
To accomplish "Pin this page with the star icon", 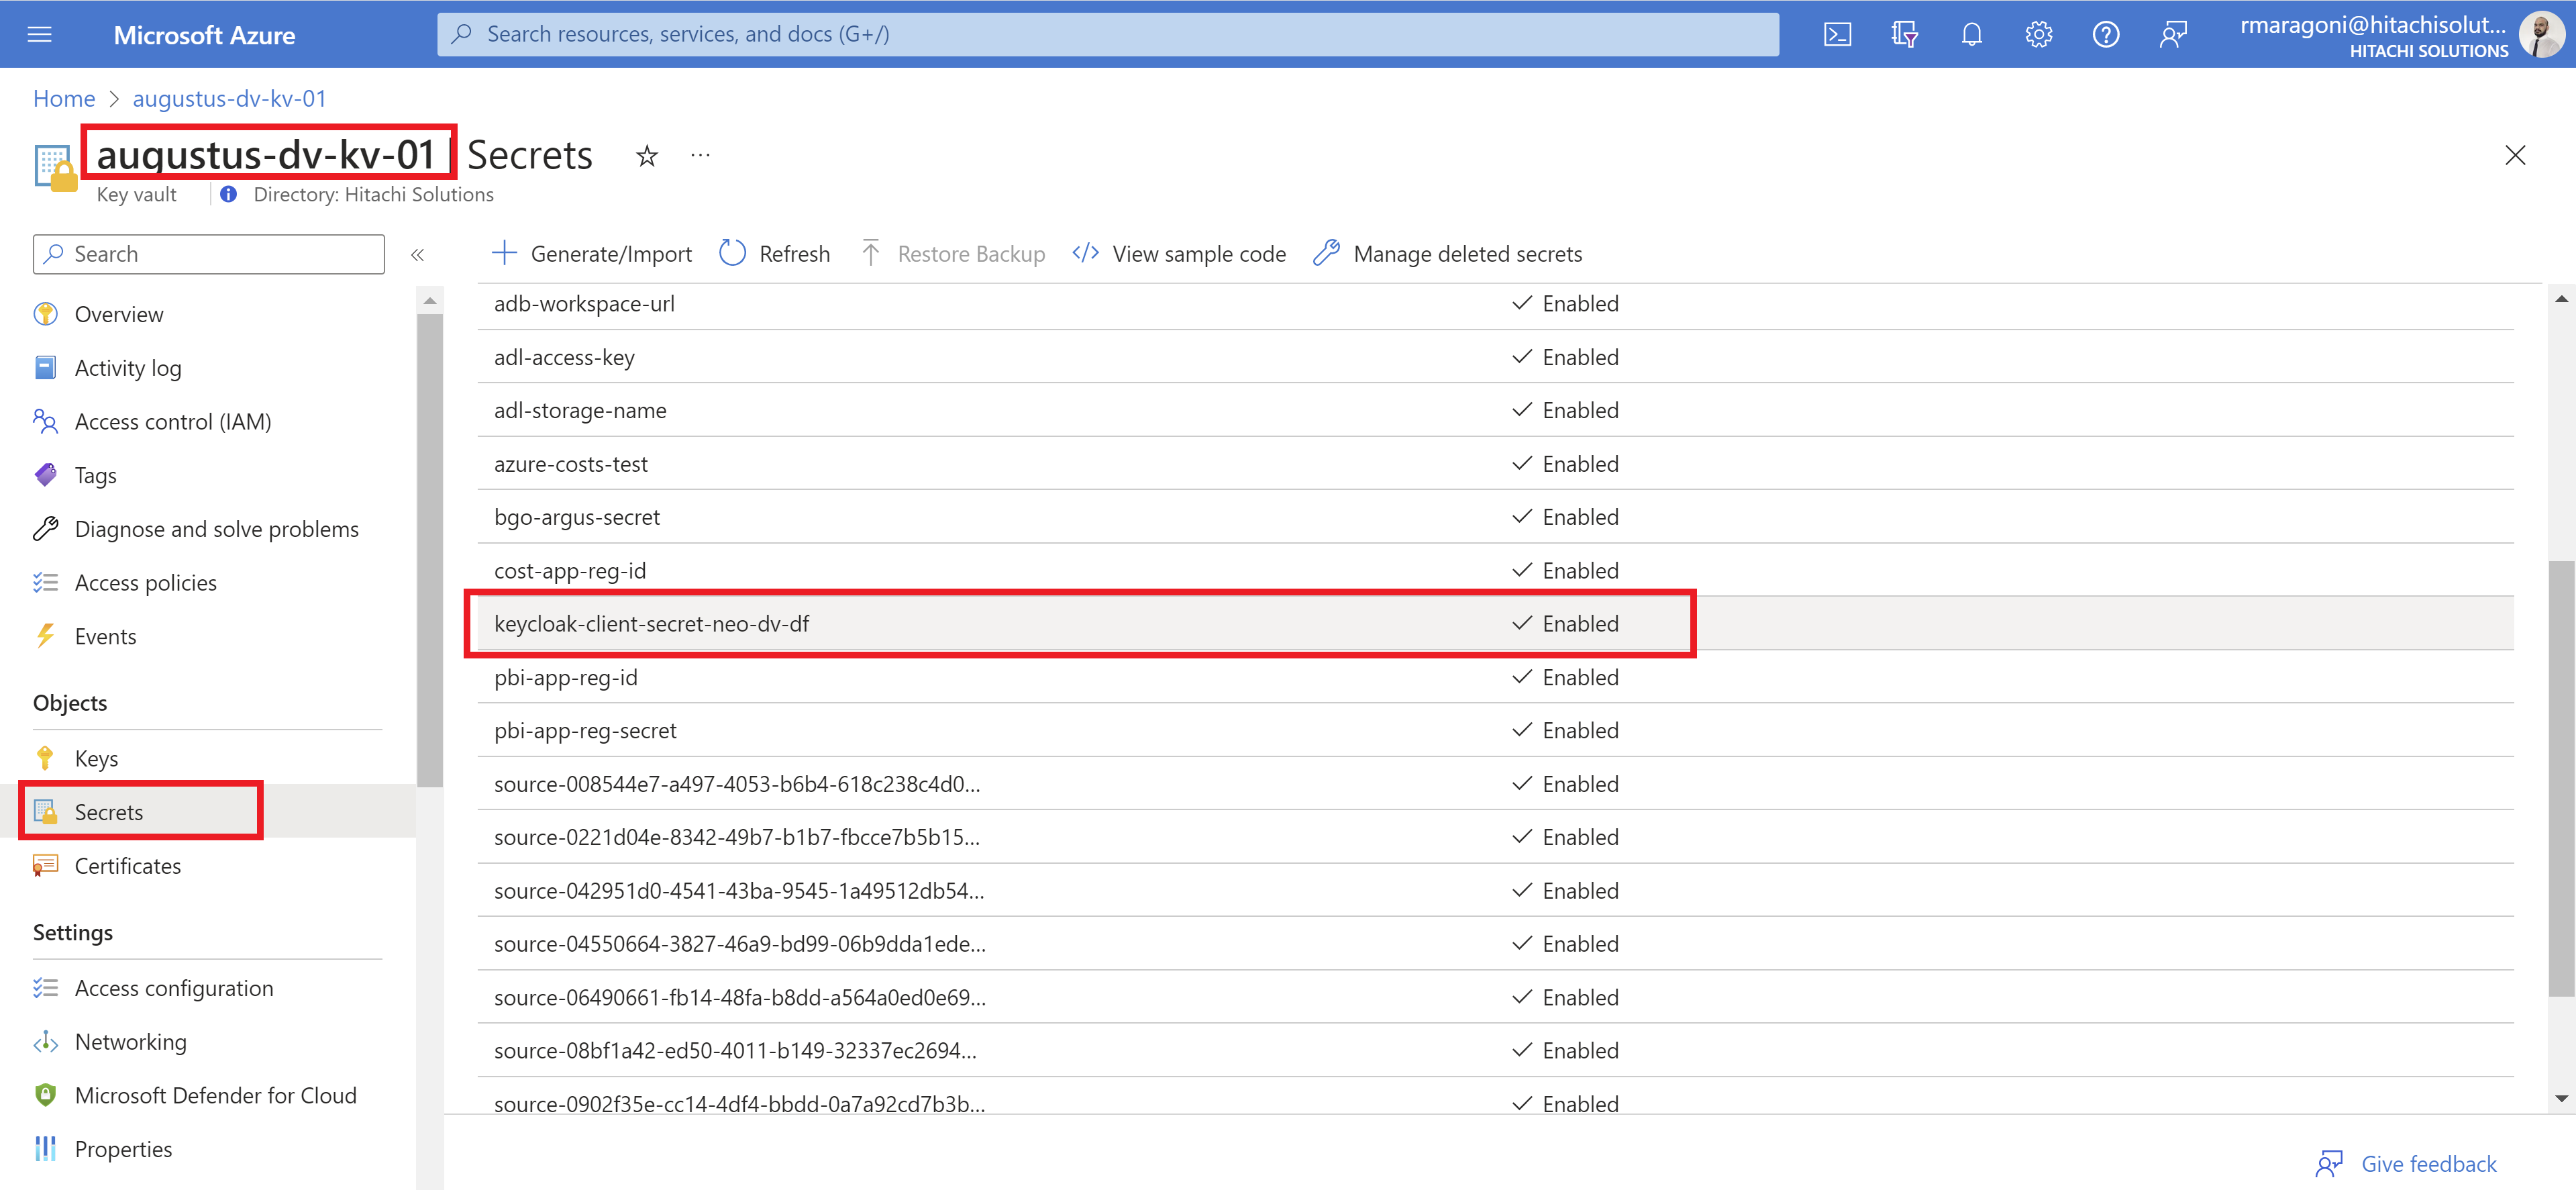I will pos(647,156).
